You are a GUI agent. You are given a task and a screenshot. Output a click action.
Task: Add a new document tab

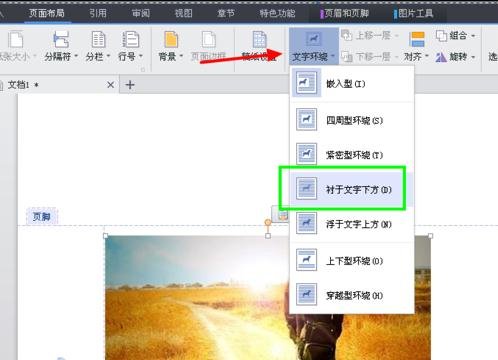coord(130,85)
